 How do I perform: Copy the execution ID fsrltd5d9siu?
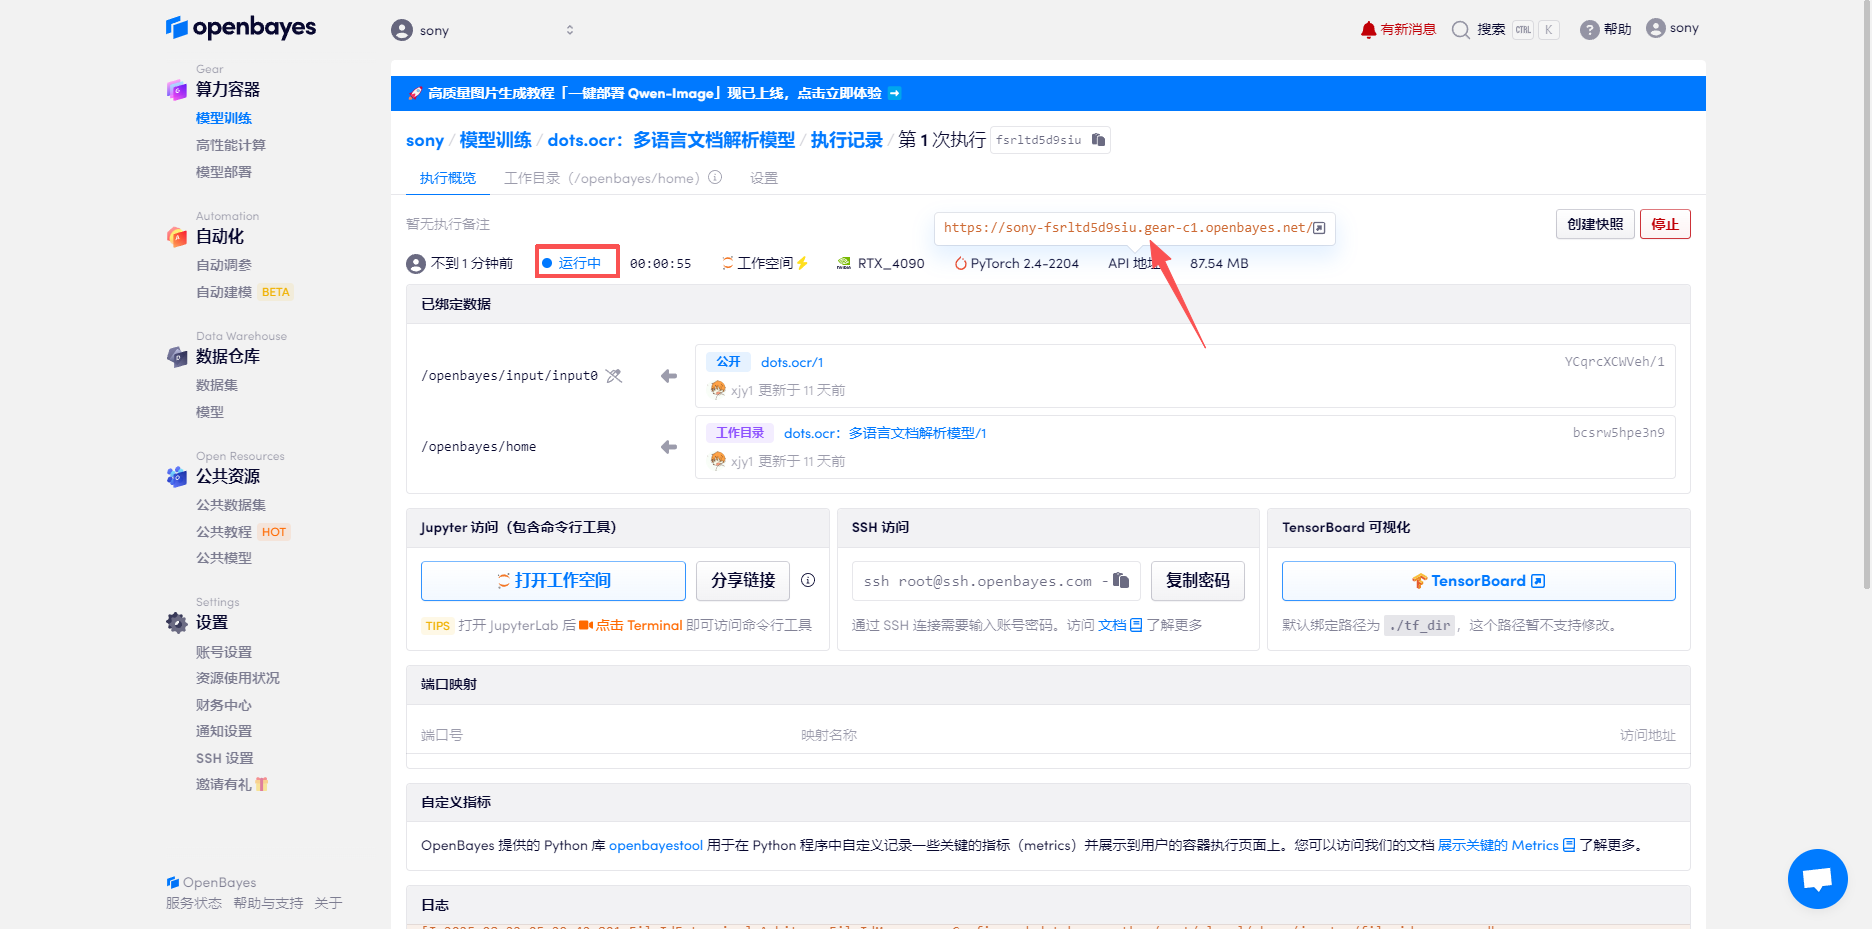pos(1096,140)
